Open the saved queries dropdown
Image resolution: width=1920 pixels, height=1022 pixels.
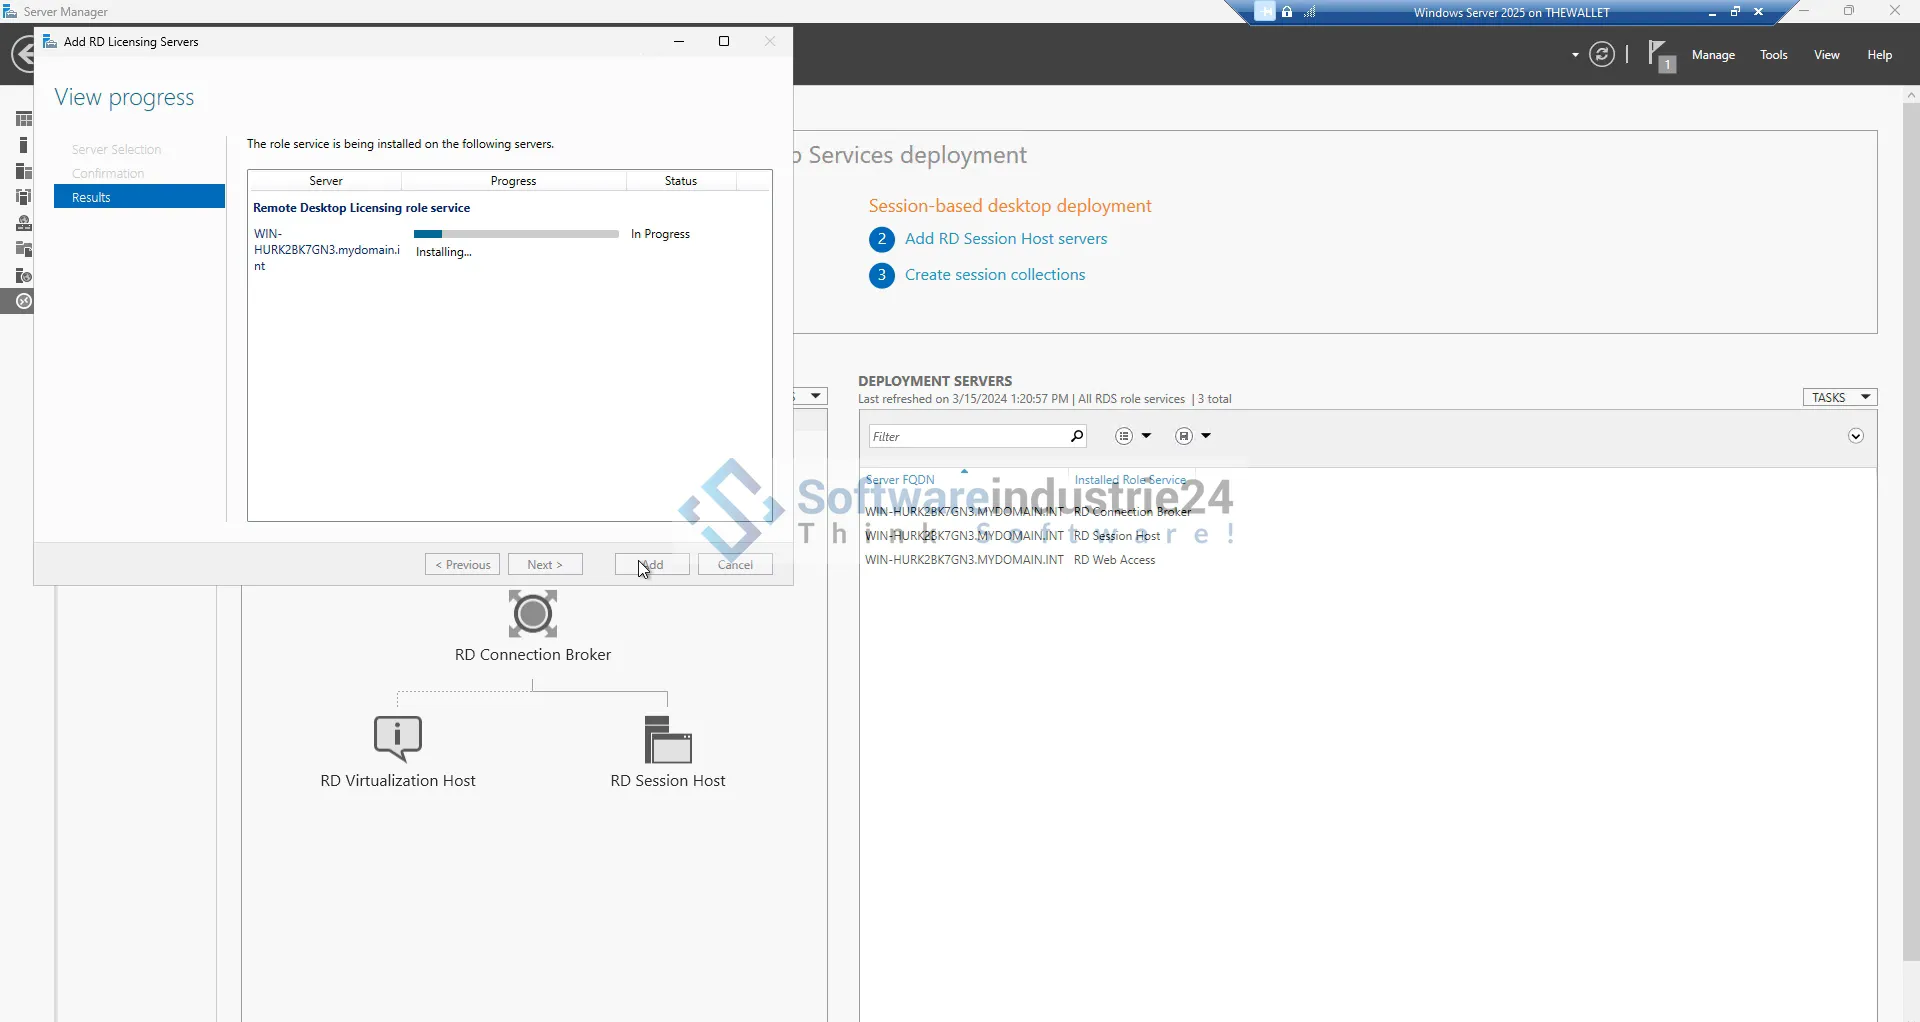tap(1193, 436)
